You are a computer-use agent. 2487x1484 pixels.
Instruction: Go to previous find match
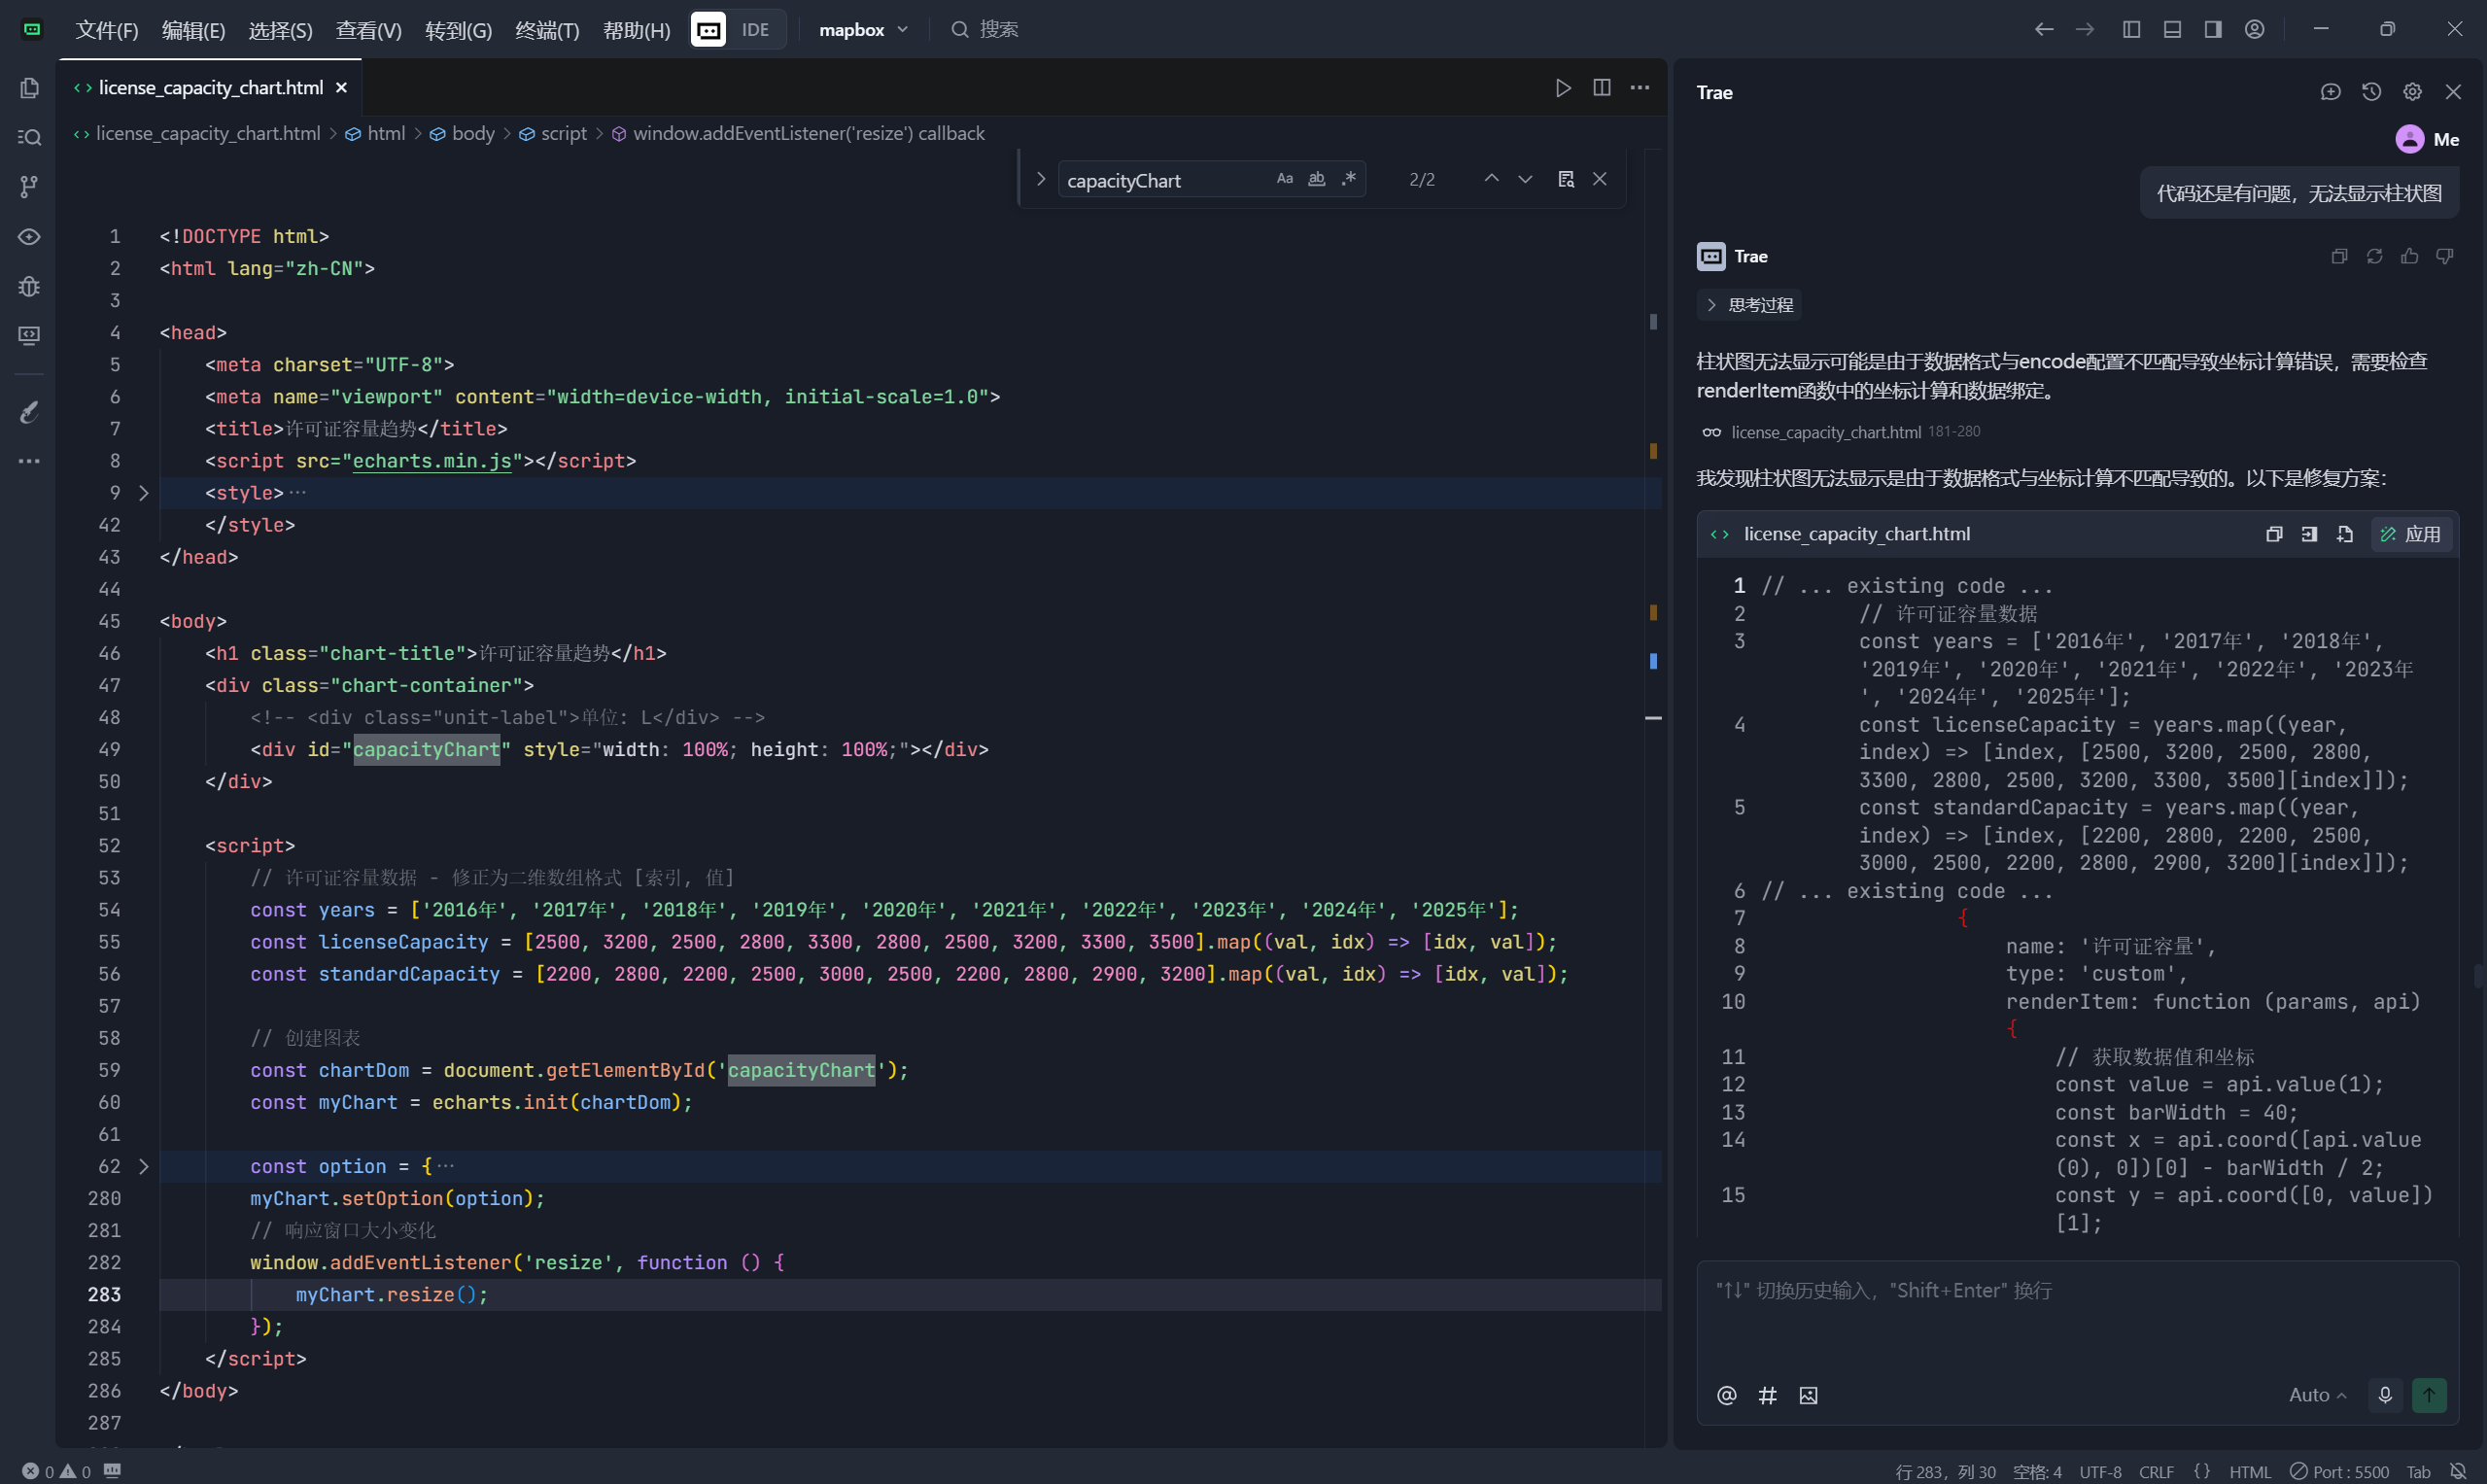pyautogui.click(x=1491, y=179)
